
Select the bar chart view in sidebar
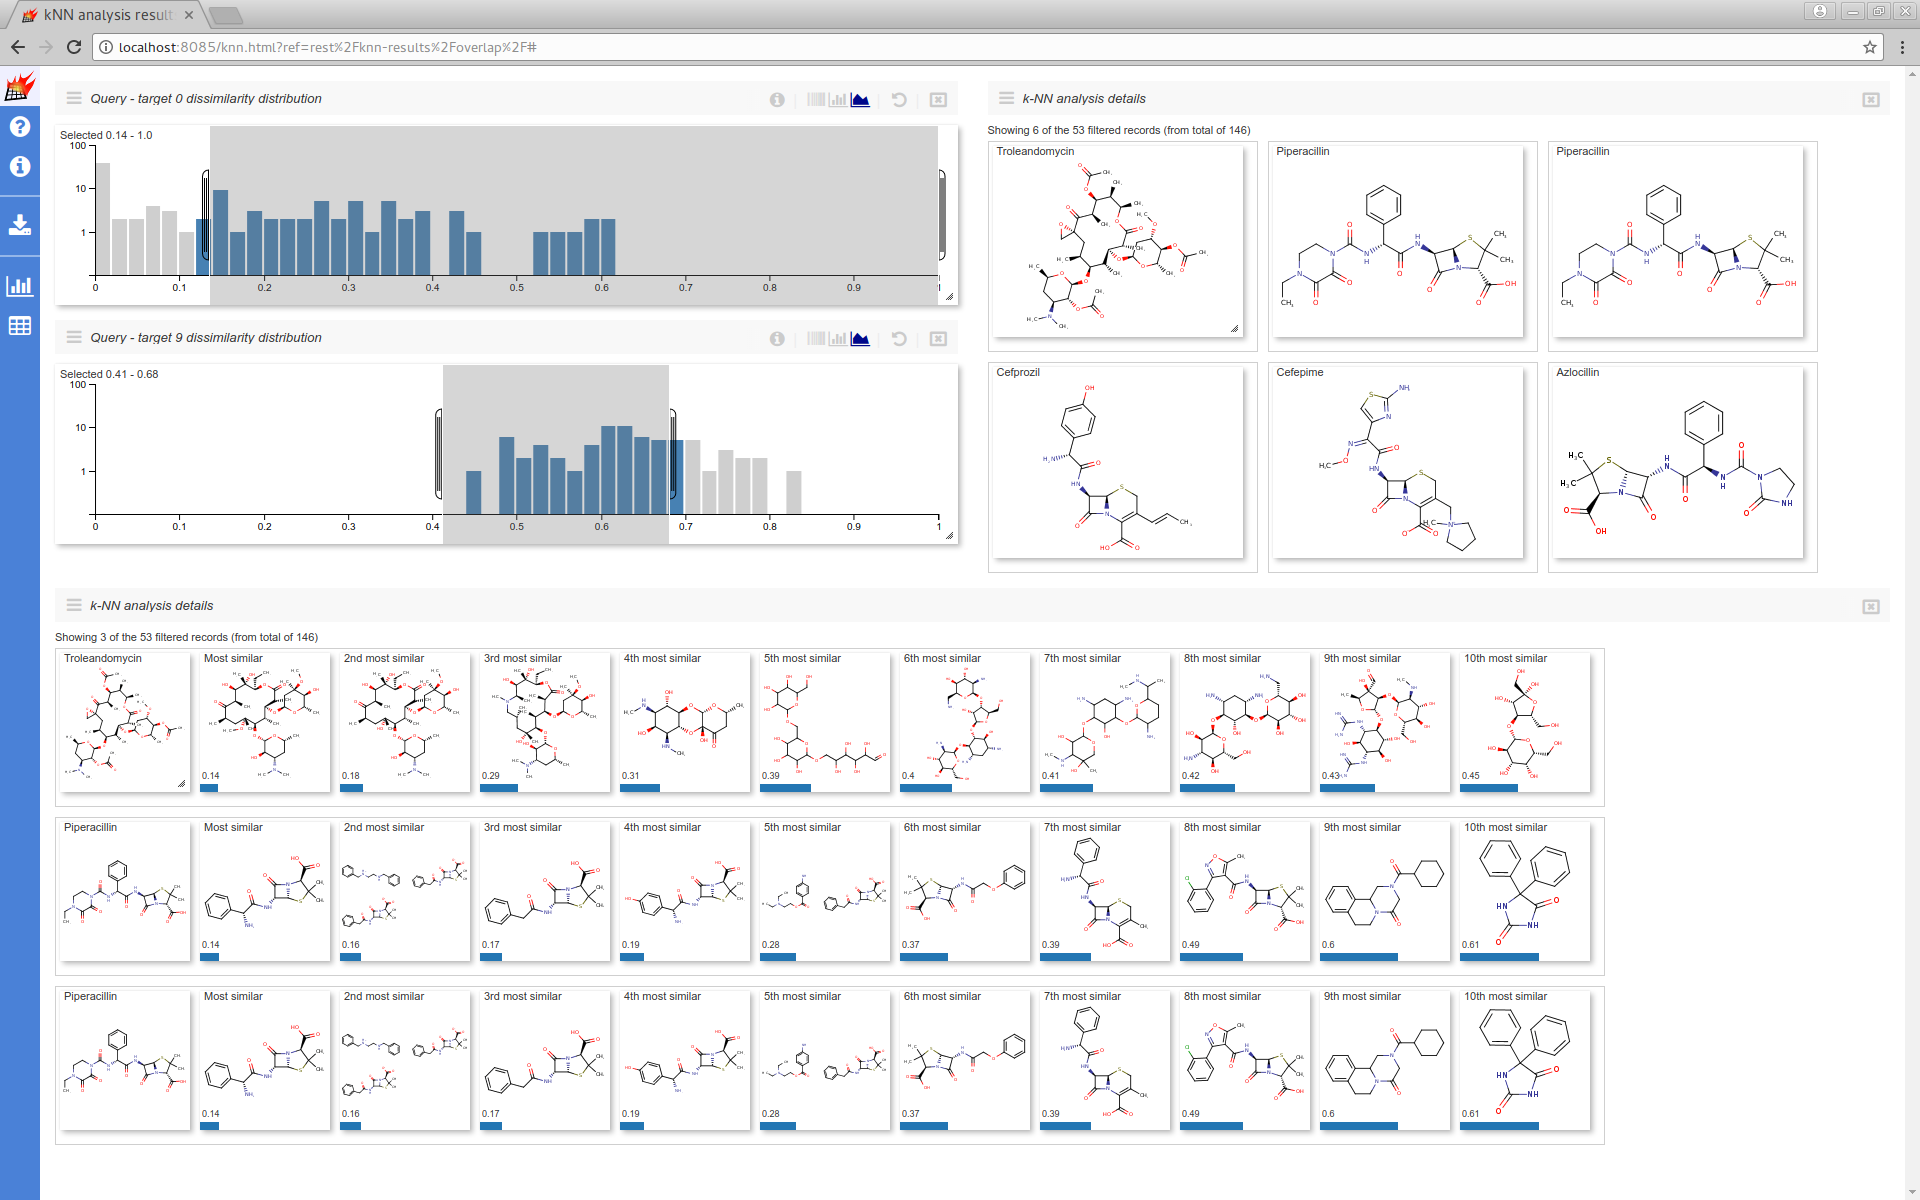click(x=19, y=285)
